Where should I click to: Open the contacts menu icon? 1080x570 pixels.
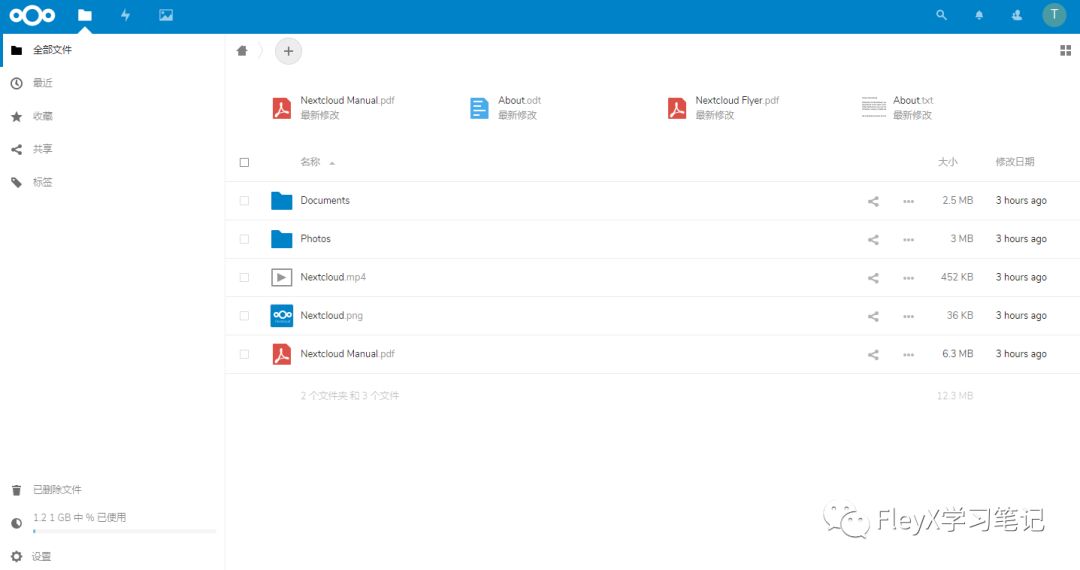point(1016,15)
